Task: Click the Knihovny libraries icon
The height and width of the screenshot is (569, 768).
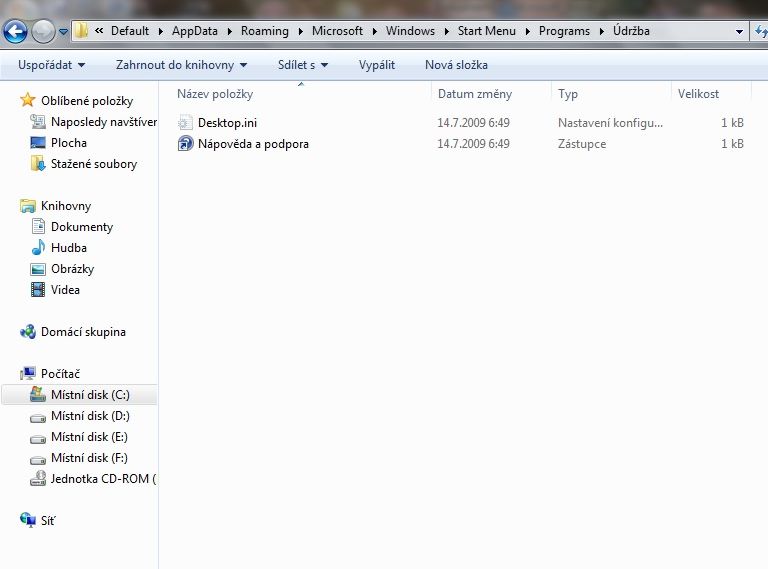Action: pyautogui.click(x=28, y=206)
